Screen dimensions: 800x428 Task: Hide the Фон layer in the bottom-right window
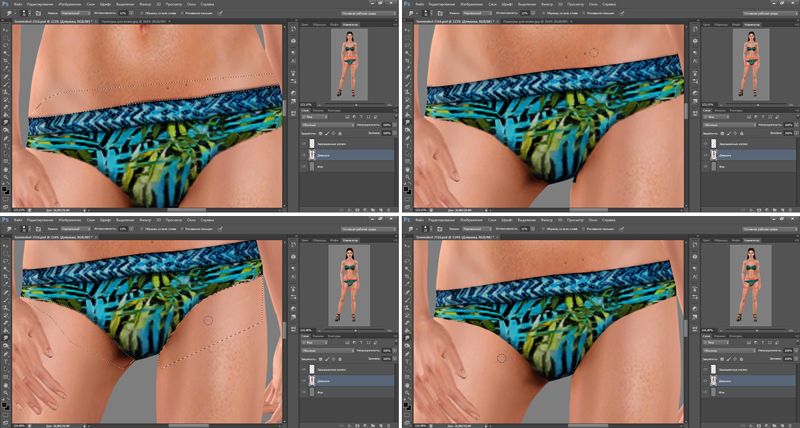[707, 392]
